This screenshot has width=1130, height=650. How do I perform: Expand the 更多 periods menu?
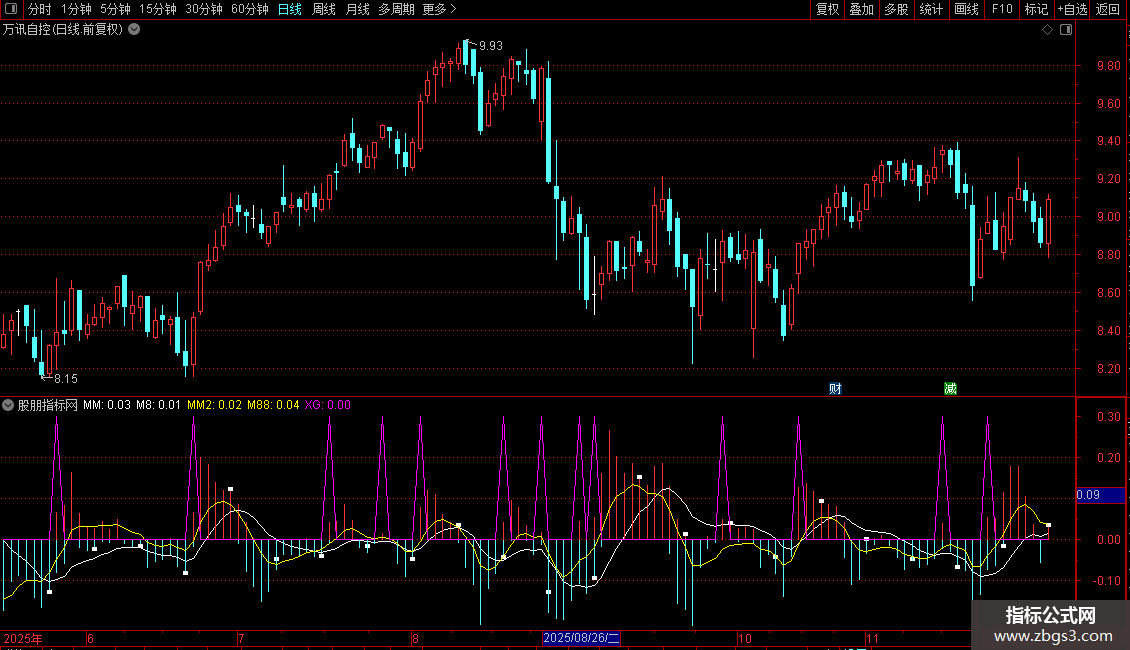[439, 9]
